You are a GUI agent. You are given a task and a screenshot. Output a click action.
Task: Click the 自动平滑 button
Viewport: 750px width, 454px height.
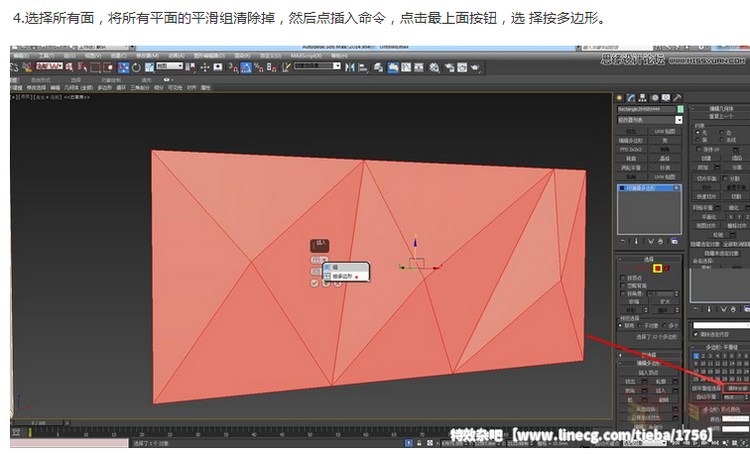click(x=706, y=397)
